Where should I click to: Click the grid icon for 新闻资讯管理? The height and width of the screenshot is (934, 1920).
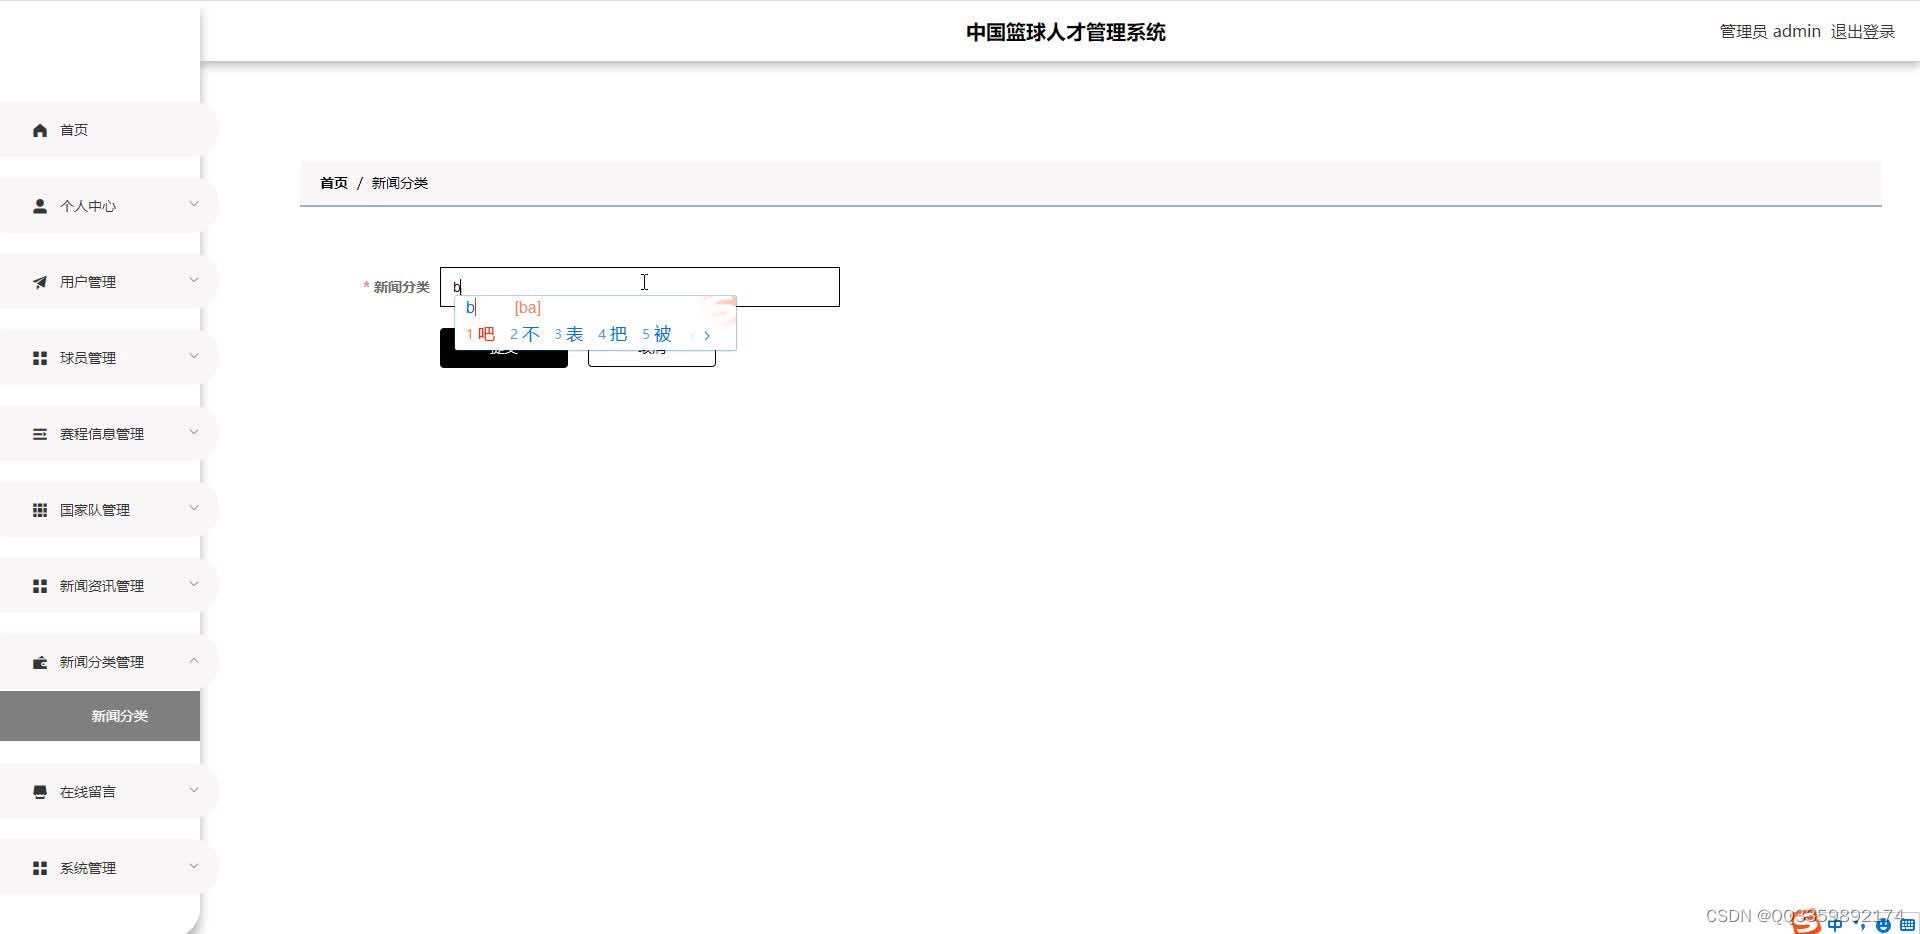pyautogui.click(x=40, y=586)
